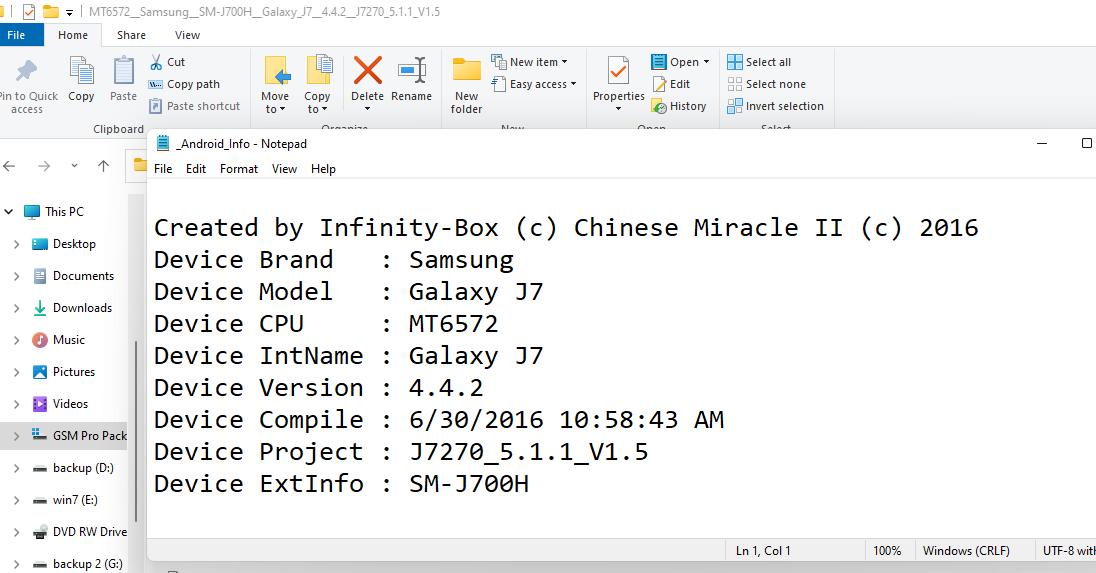1096x573 pixels.
Task: Click the Copy to icon
Action: (319, 70)
